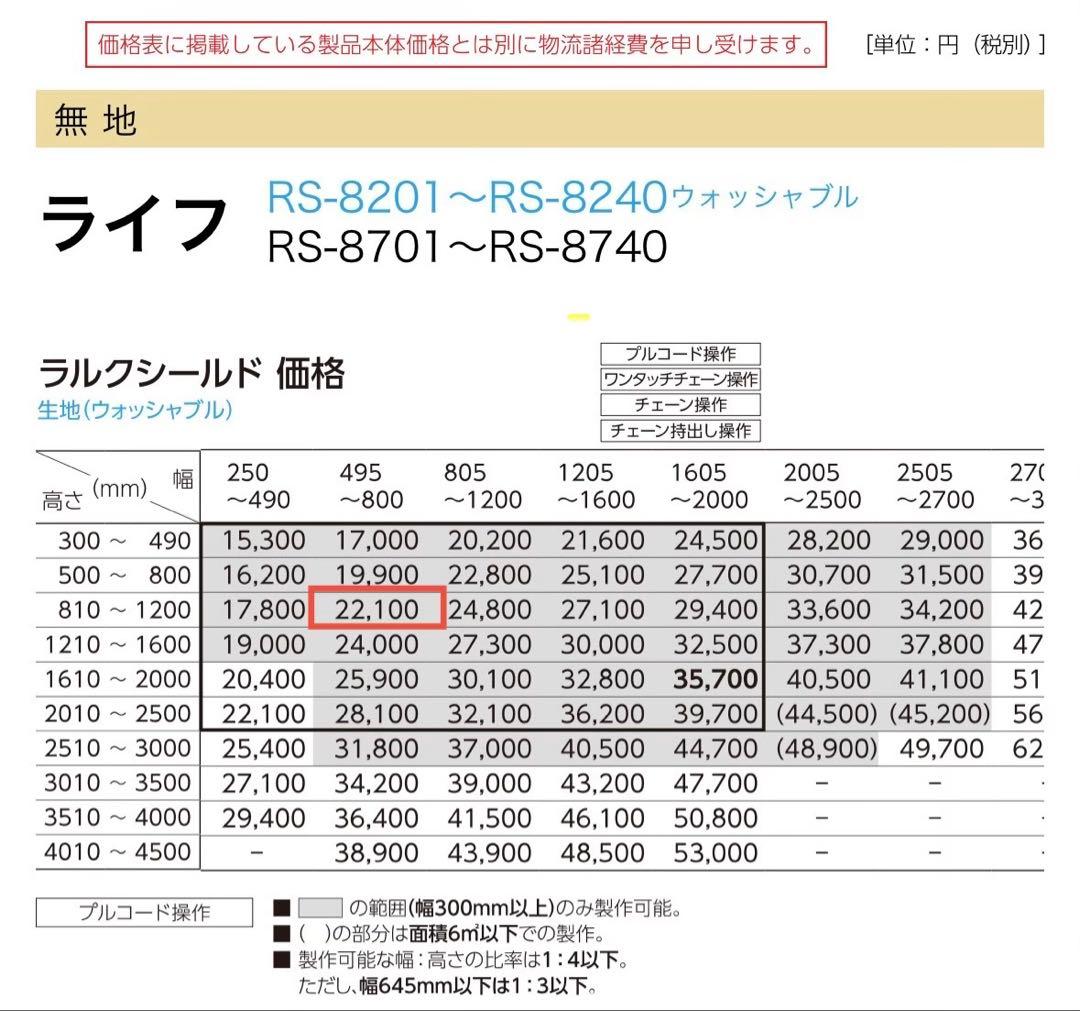Click the 3010~3500 height row label

[x=118, y=783]
